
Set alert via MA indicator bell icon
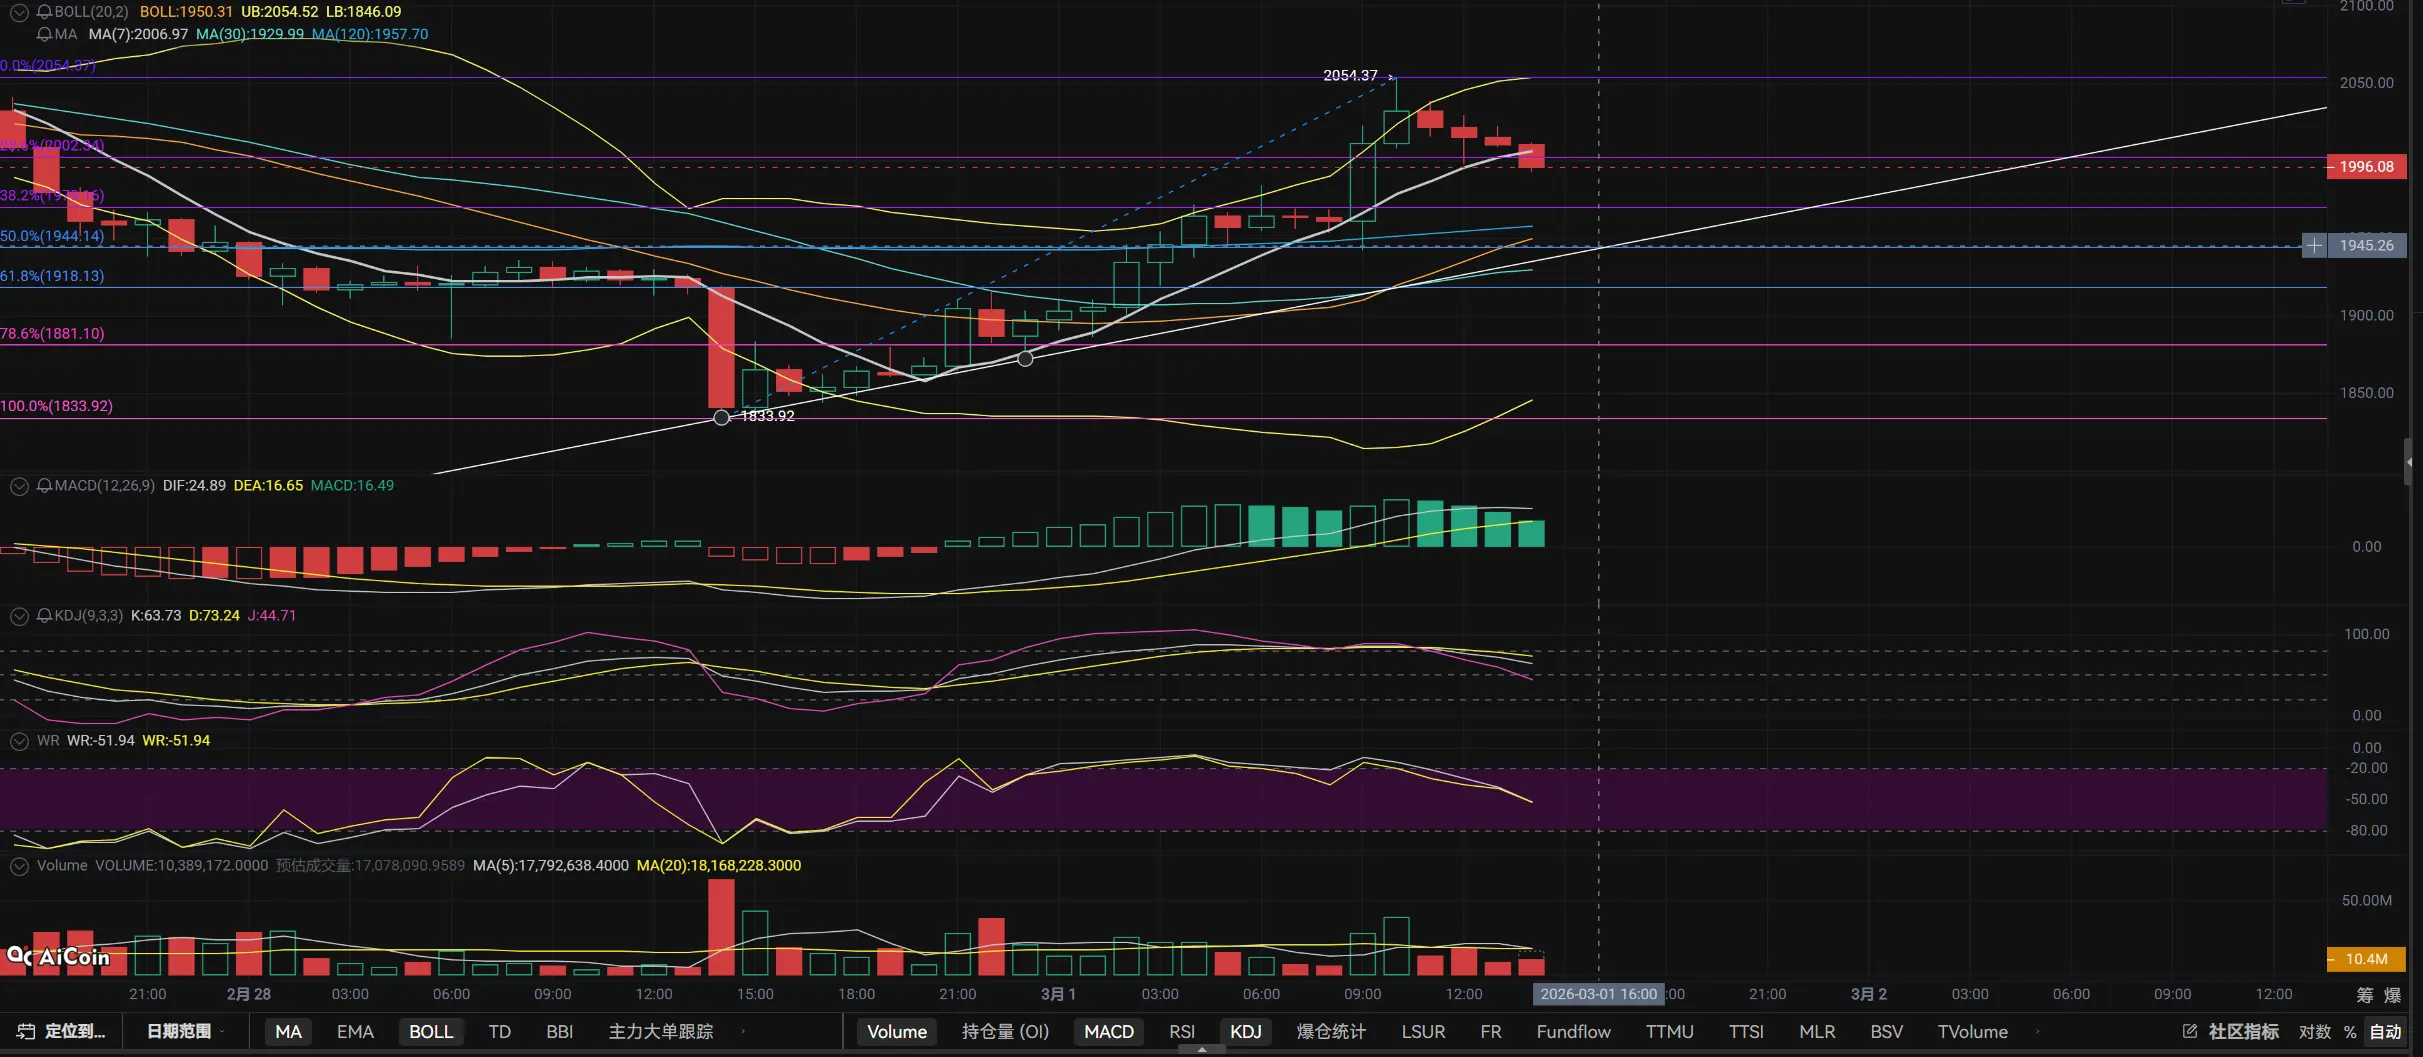(x=44, y=34)
